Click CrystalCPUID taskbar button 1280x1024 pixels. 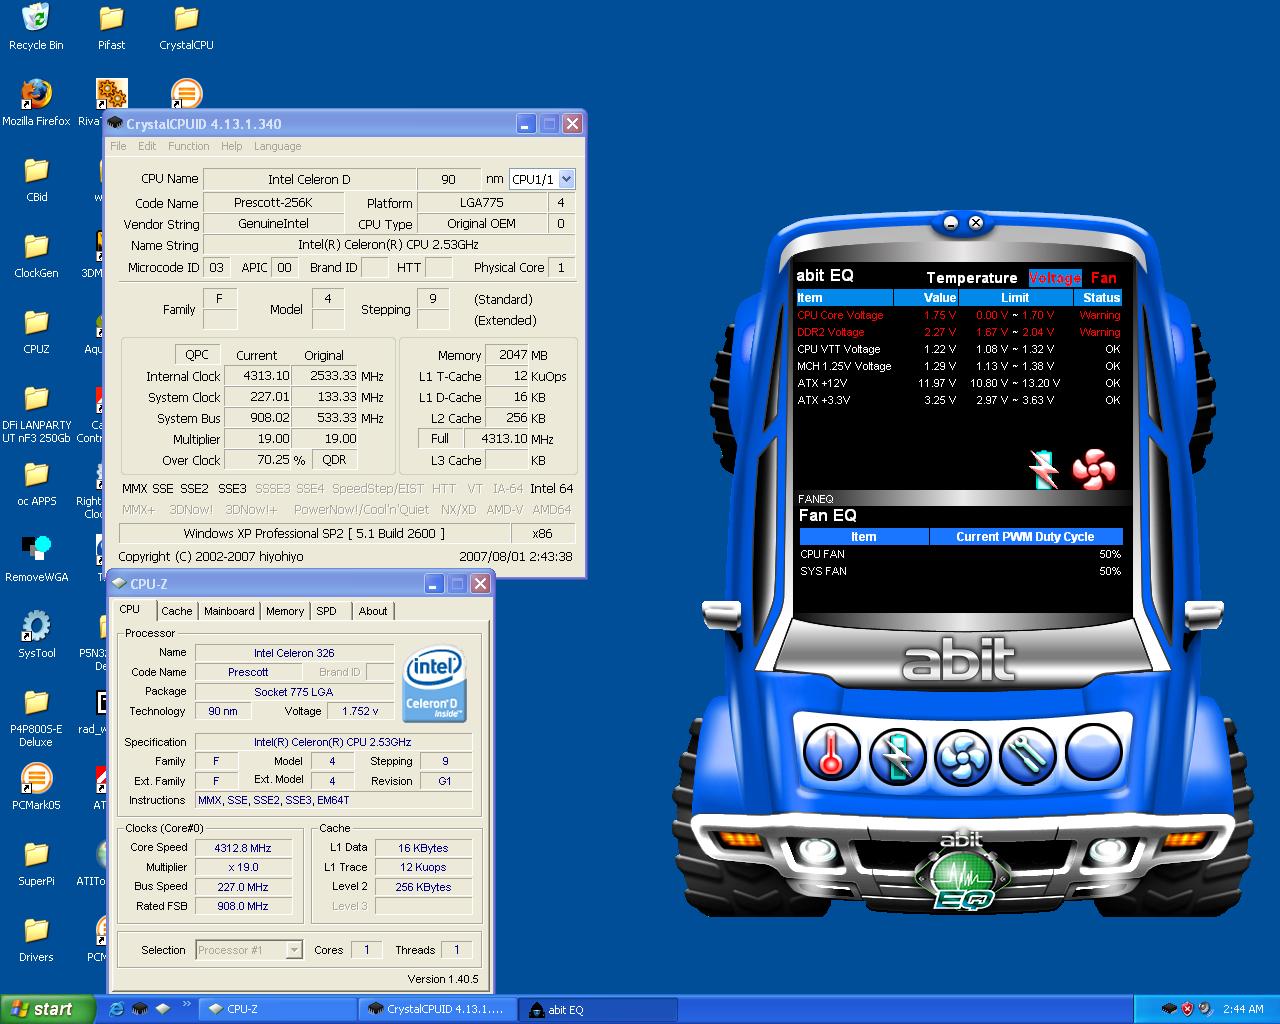[437, 1009]
